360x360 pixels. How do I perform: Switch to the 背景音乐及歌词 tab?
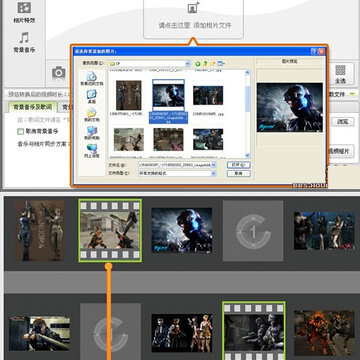click(32, 107)
